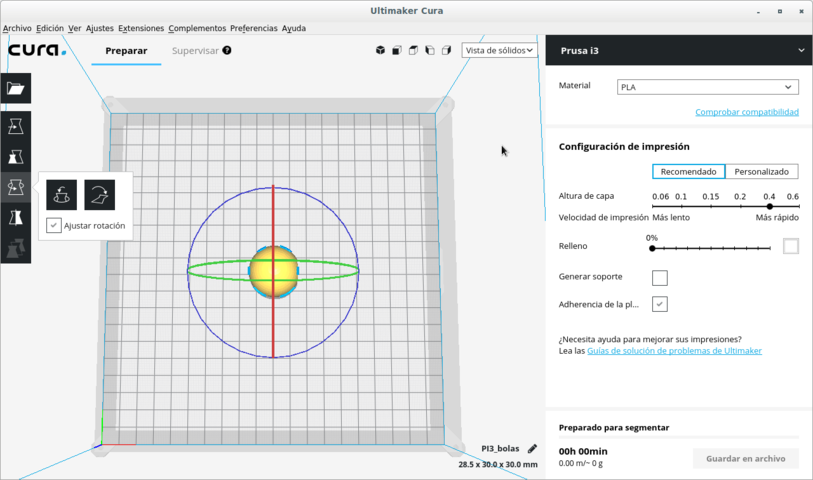Open the Ajustes menu
Screen dimensions: 813x480
pyautogui.click(x=100, y=28)
